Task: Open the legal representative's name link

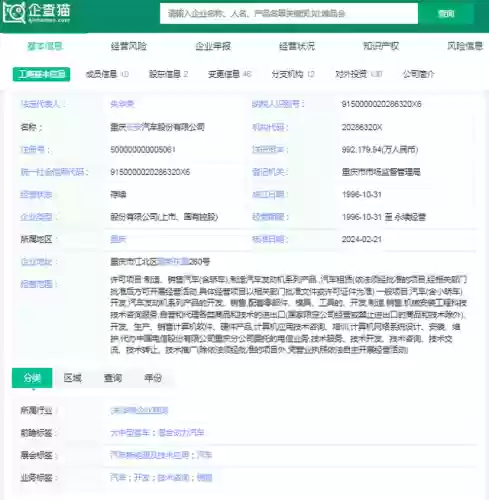Action: [122, 104]
